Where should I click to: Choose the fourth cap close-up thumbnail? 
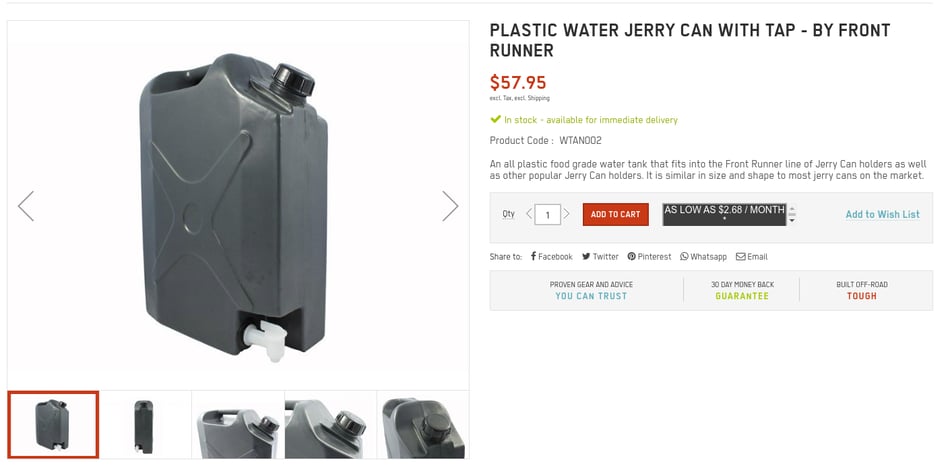coord(330,425)
